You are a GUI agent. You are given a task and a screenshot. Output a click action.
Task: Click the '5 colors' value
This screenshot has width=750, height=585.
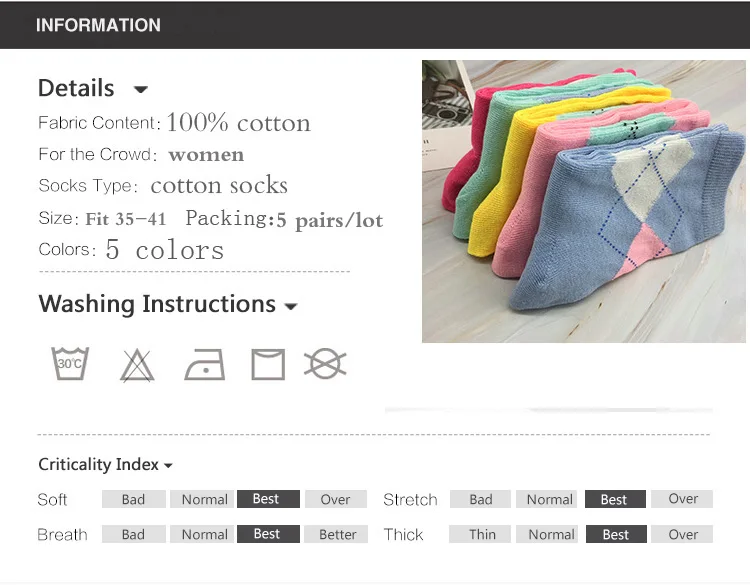(165, 250)
